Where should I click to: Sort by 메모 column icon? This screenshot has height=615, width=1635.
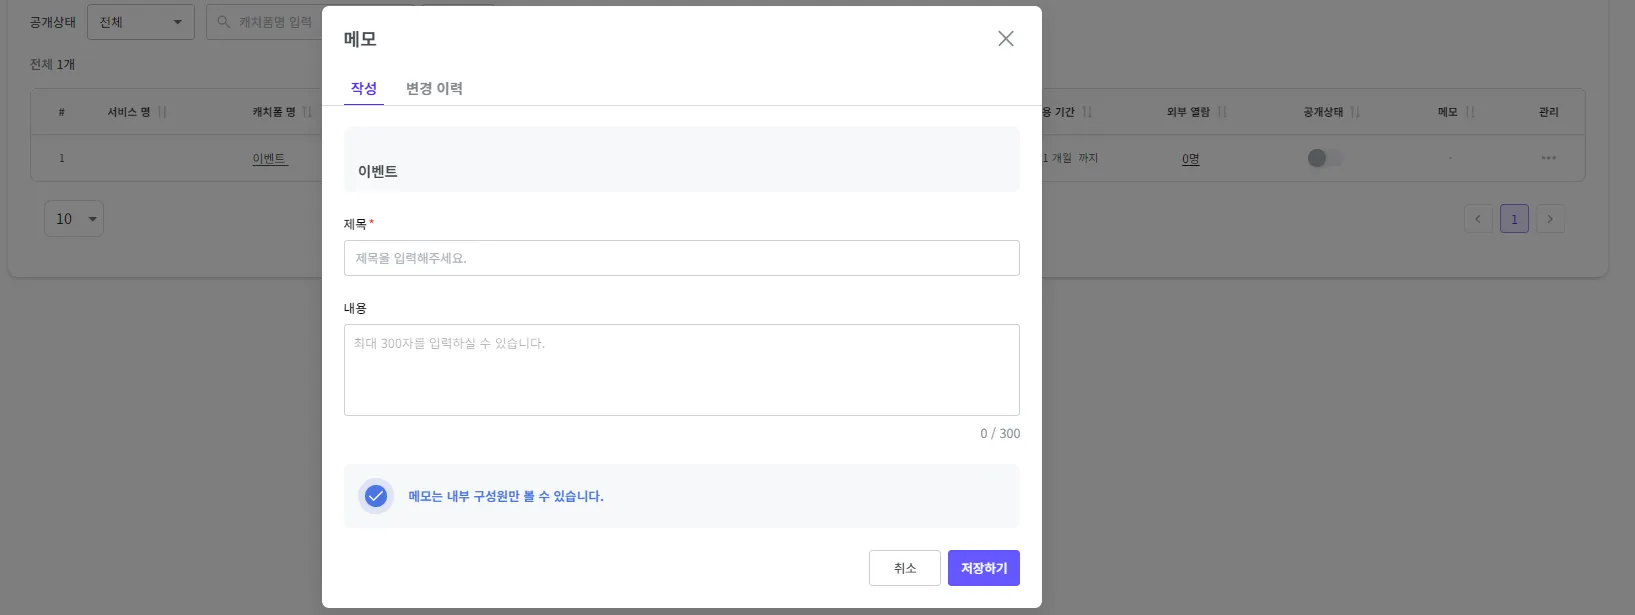point(1470,112)
